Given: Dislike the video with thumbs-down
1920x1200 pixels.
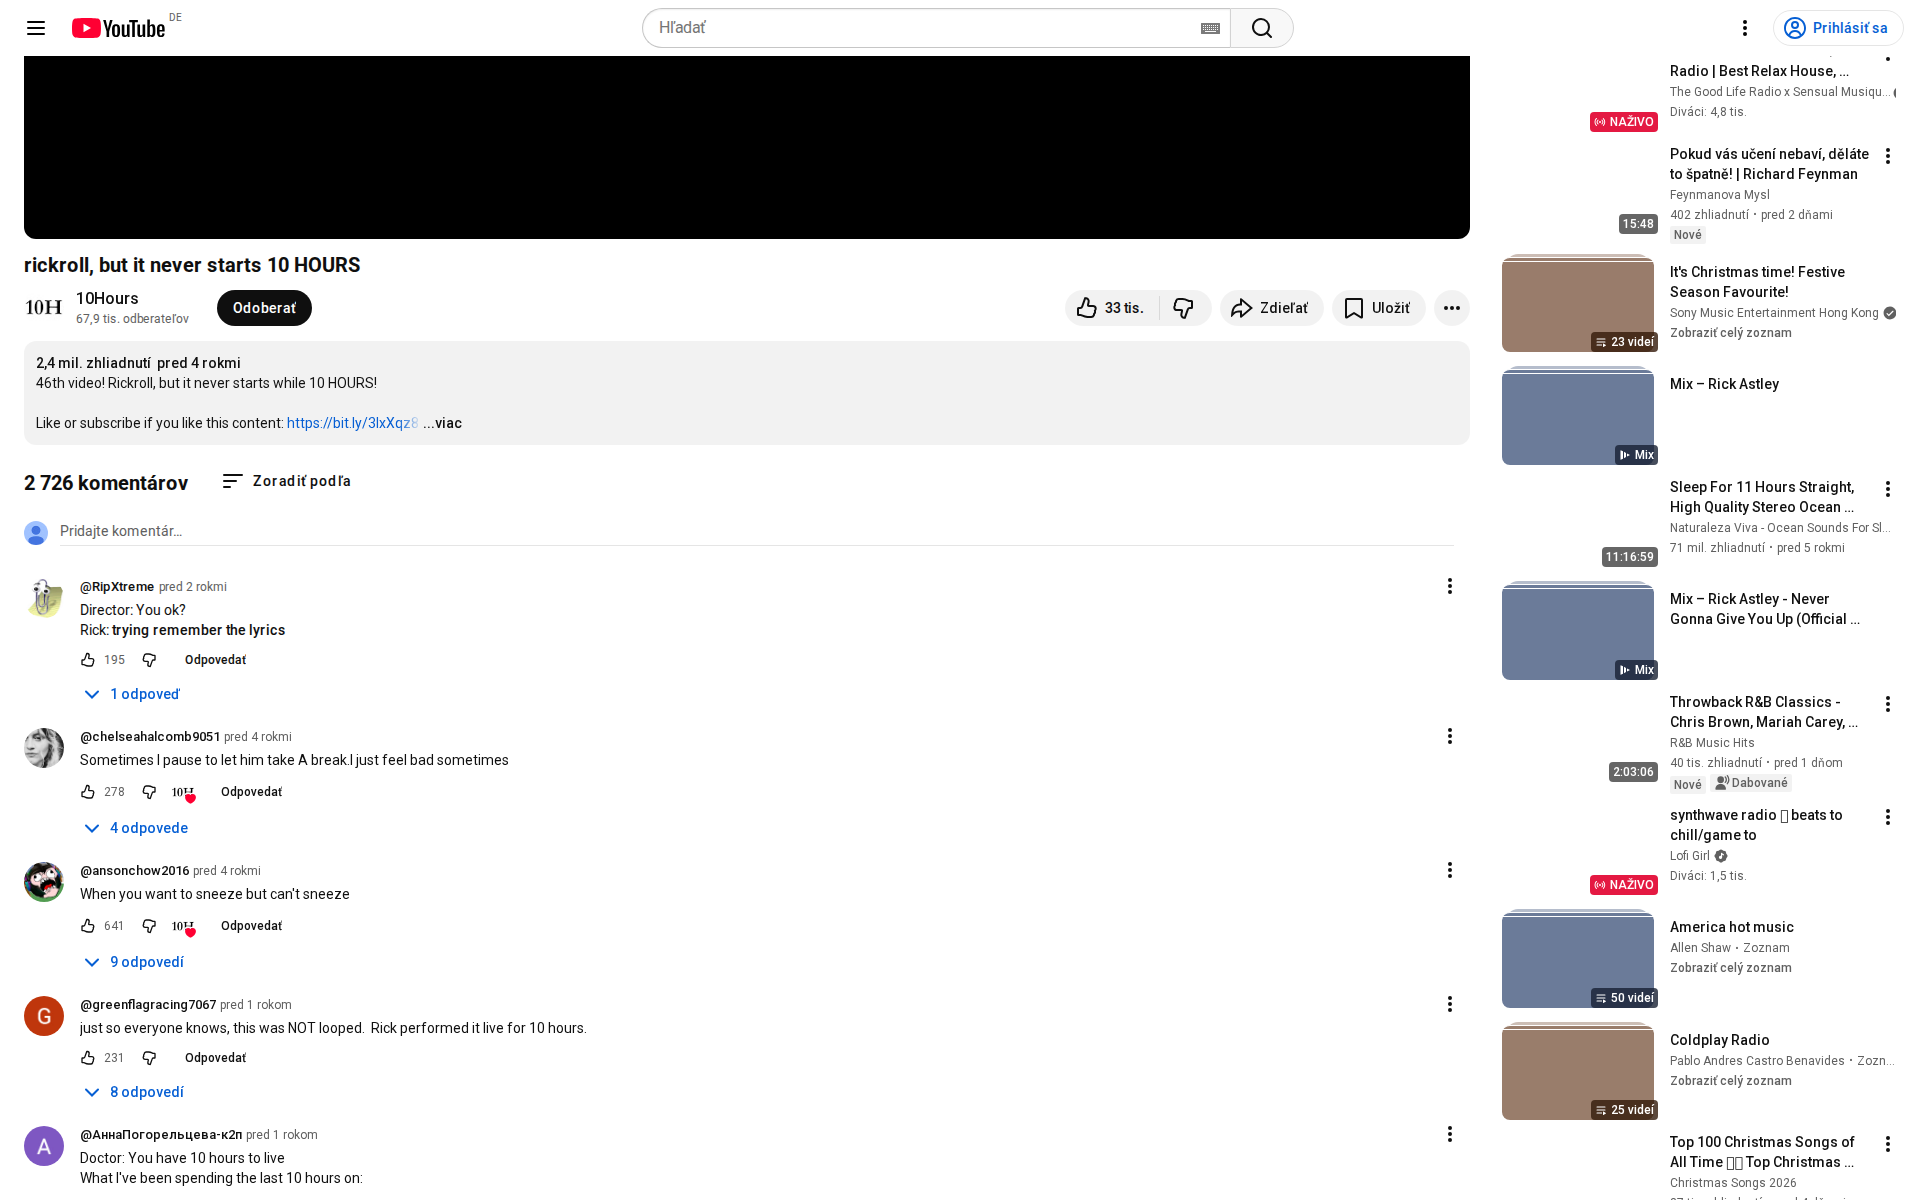Looking at the screenshot, I should (x=1184, y=308).
